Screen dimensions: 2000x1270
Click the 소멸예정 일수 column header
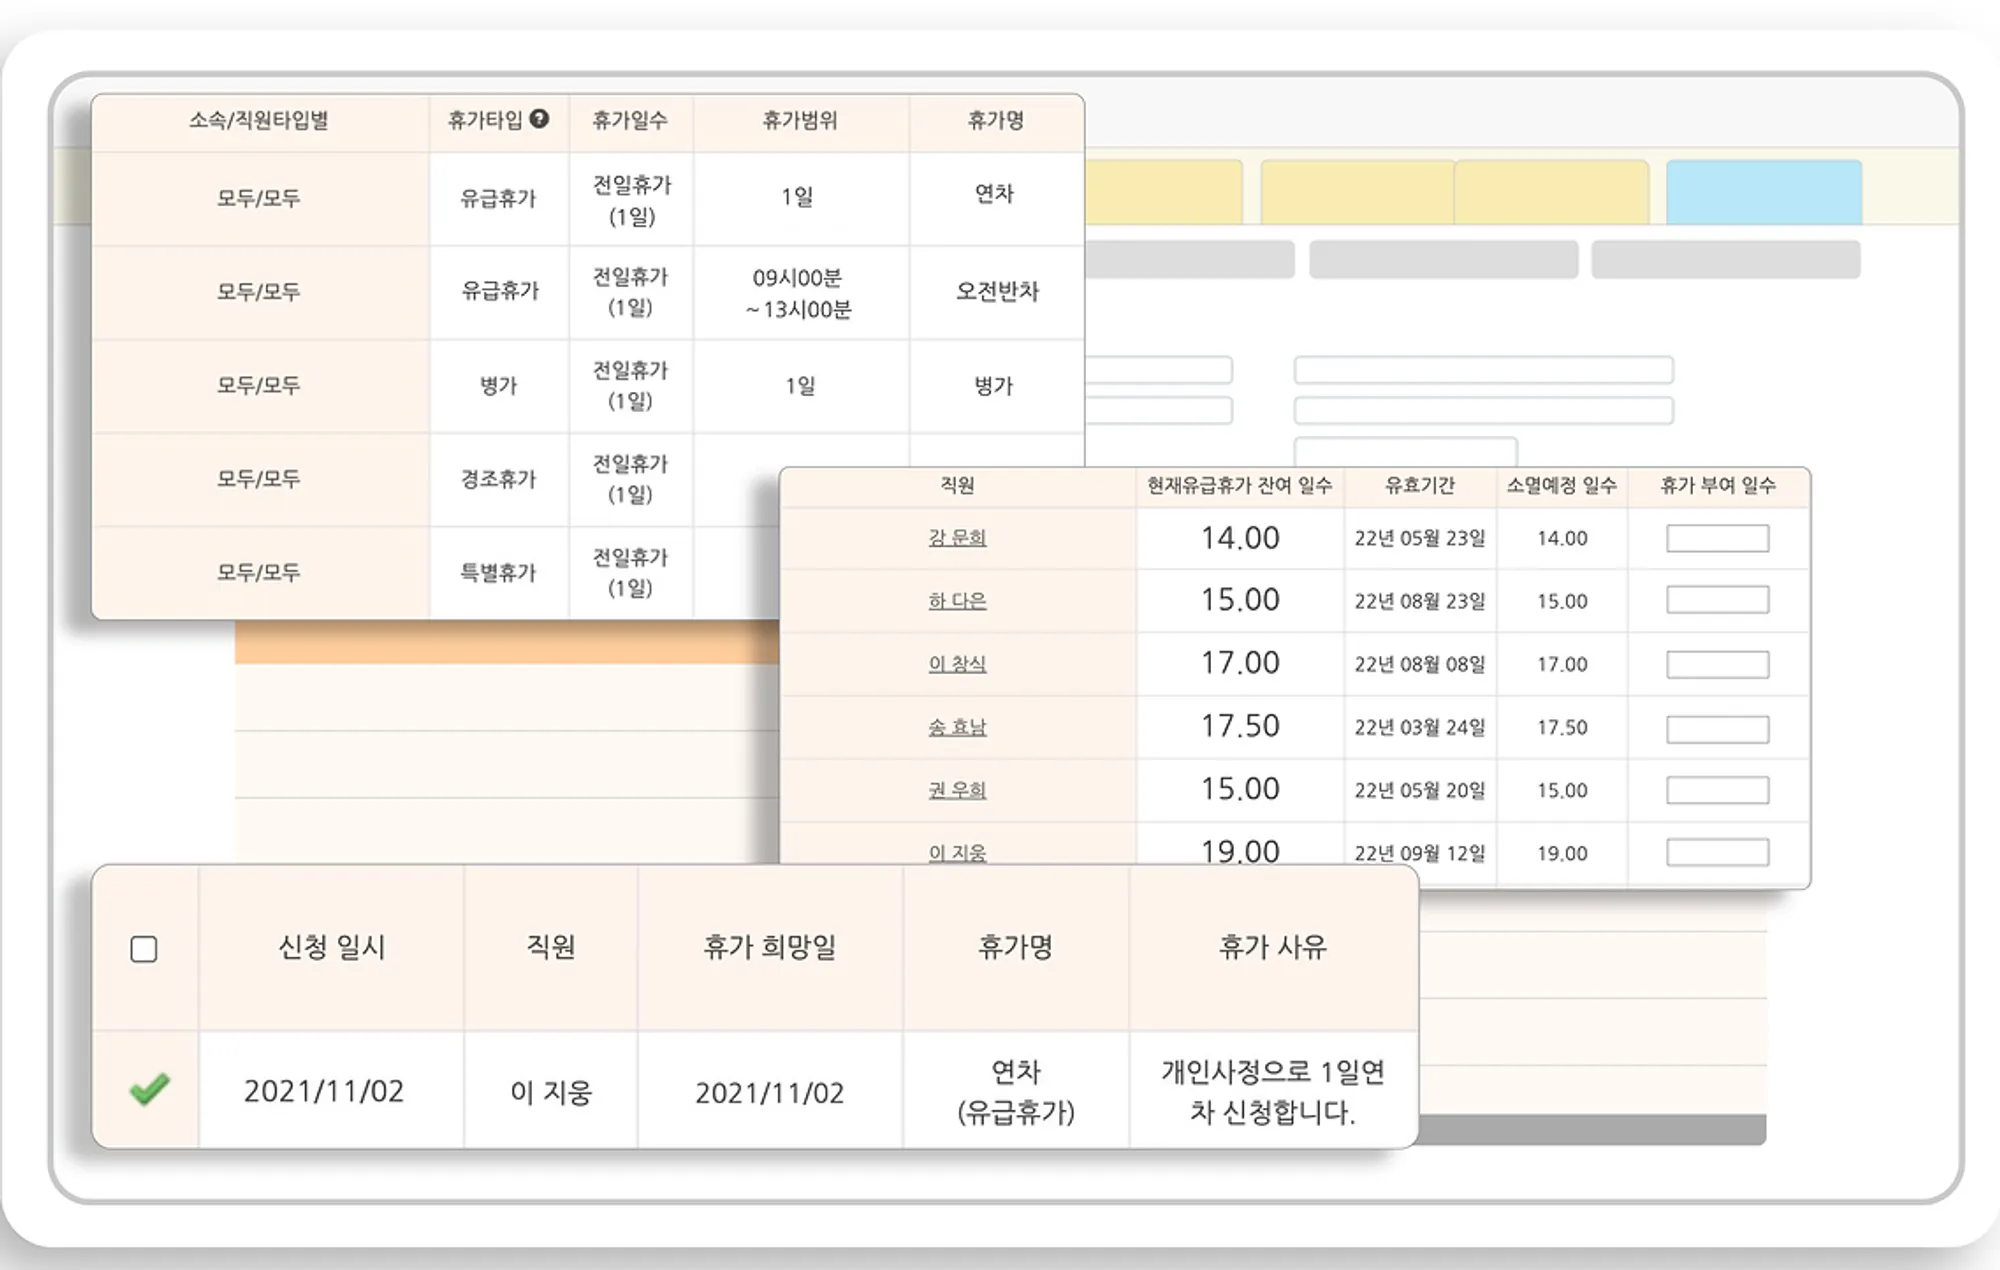click(1562, 486)
